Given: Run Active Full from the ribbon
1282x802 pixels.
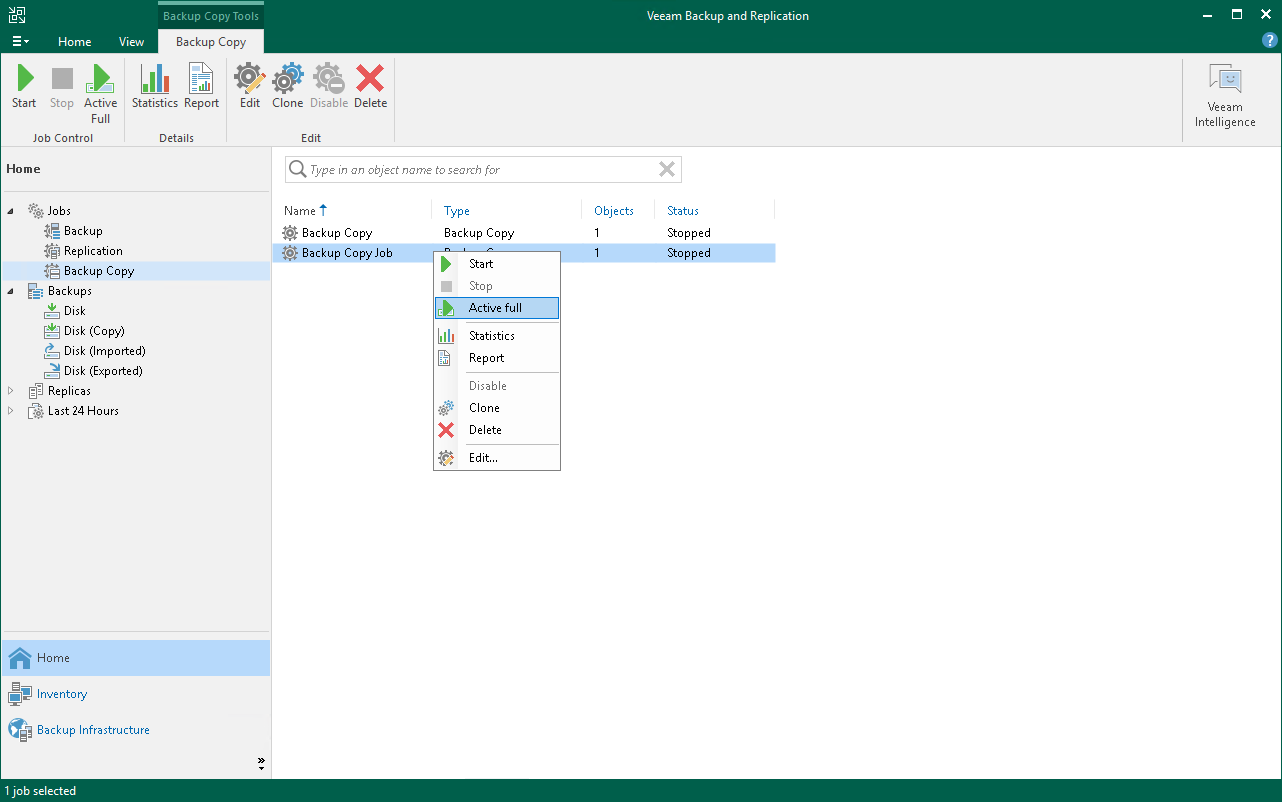Looking at the screenshot, I should coord(100,94).
